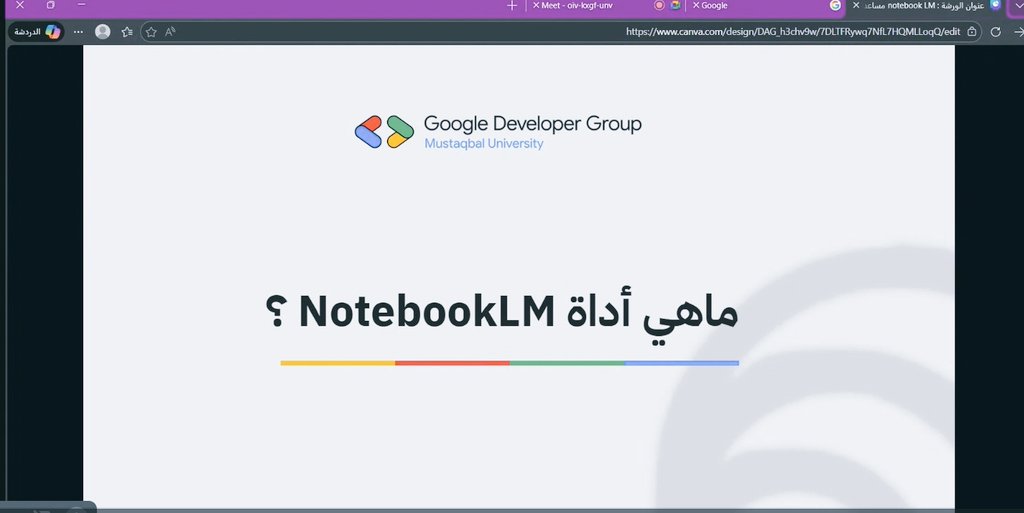Refresh the current page

995,31
